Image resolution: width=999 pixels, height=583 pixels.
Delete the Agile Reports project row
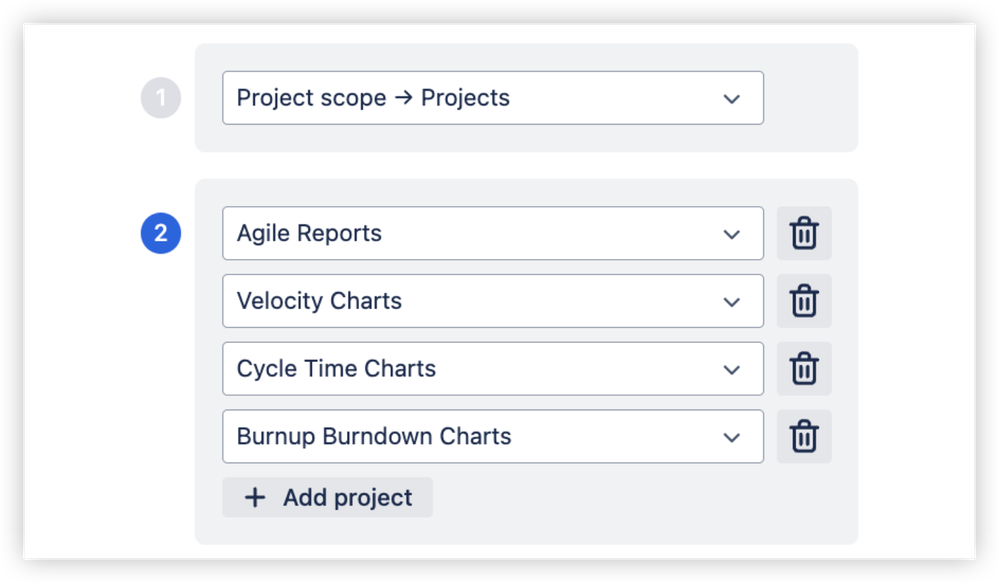[x=804, y=233]
